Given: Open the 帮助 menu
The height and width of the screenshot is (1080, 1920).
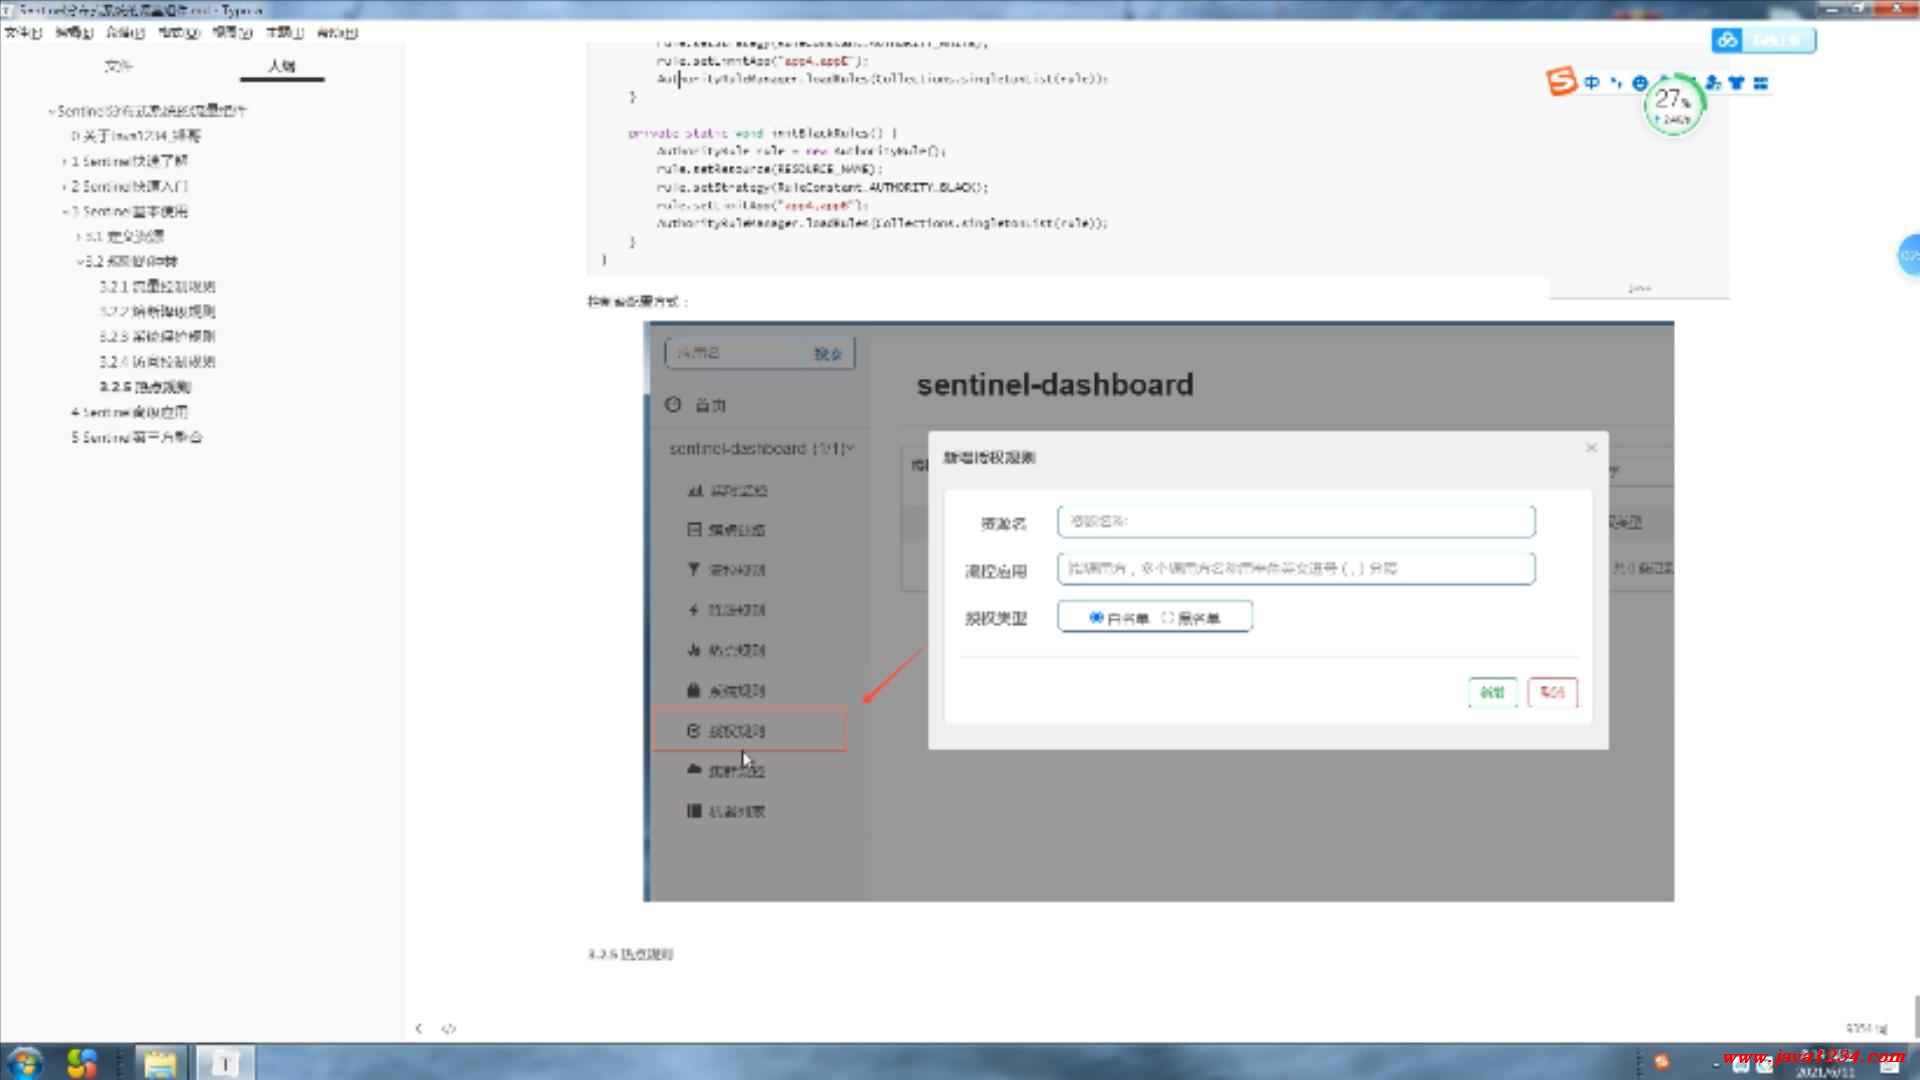Looking at the screenshot, I should pyautogui.click(x=337, y=33).
